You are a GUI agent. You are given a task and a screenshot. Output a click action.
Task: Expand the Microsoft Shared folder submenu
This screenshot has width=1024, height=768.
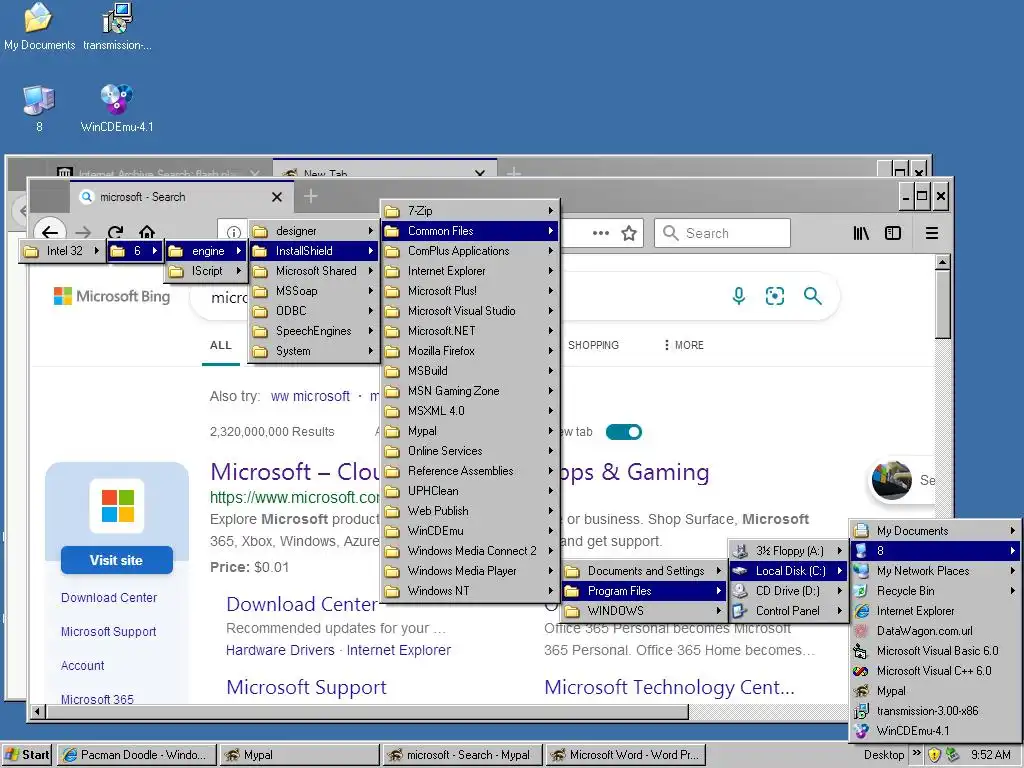point(313,271)
